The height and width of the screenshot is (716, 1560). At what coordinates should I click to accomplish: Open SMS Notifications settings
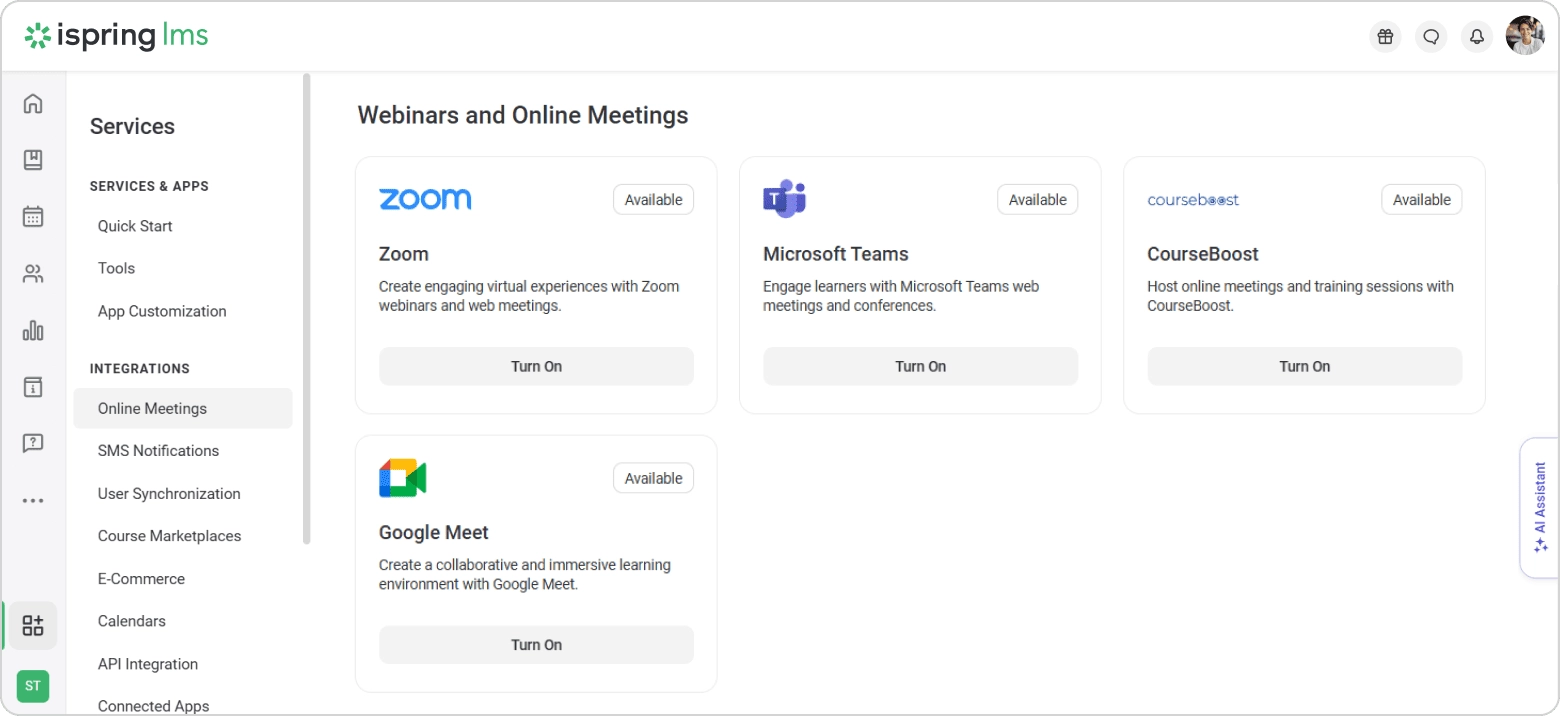tap(158, 450)
